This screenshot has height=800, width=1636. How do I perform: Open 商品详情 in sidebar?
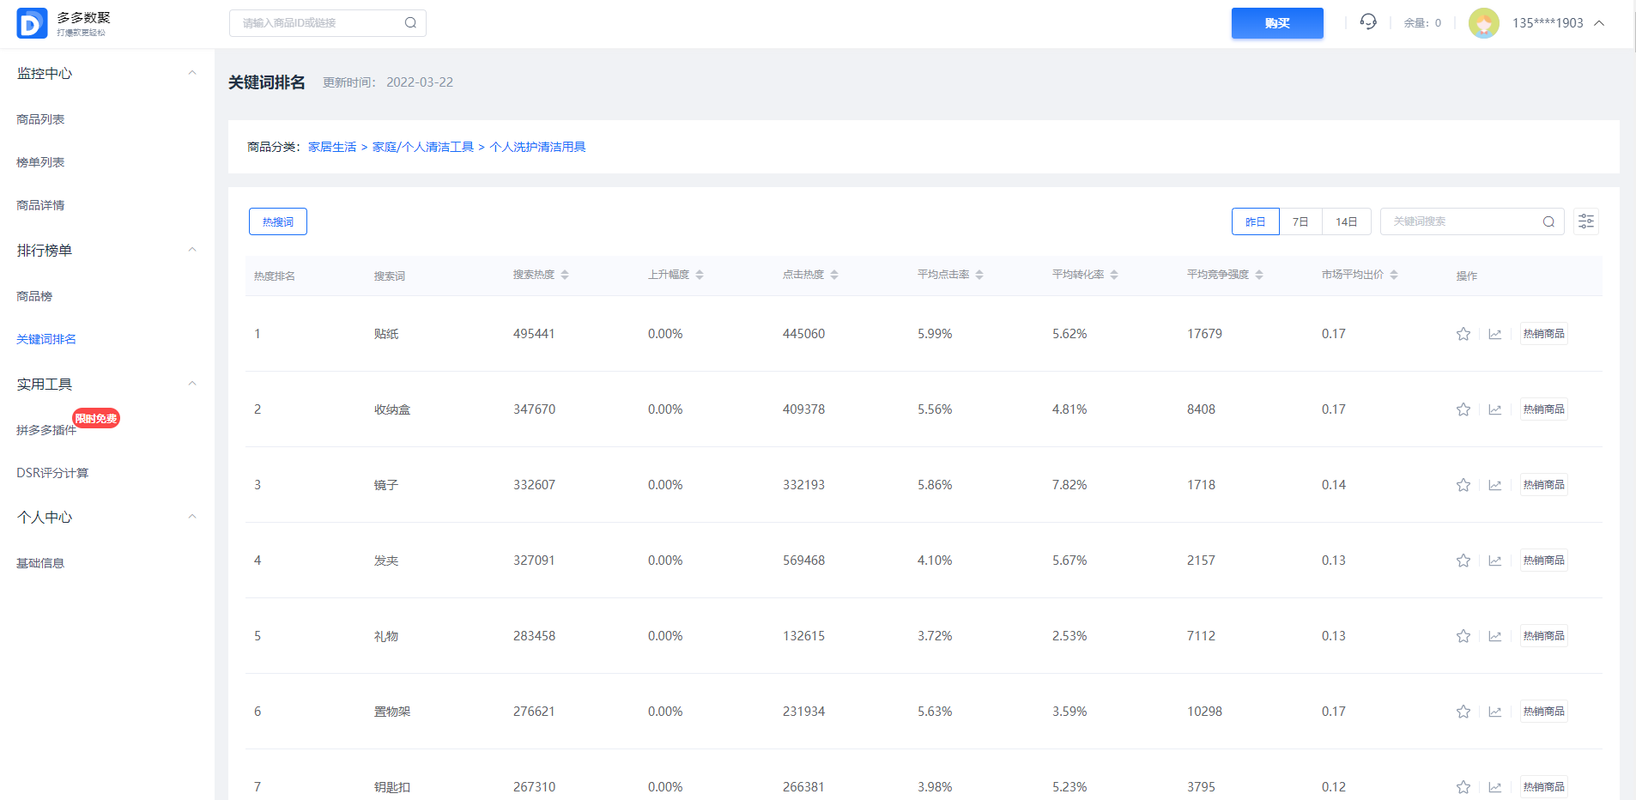(x=41, y=205)
